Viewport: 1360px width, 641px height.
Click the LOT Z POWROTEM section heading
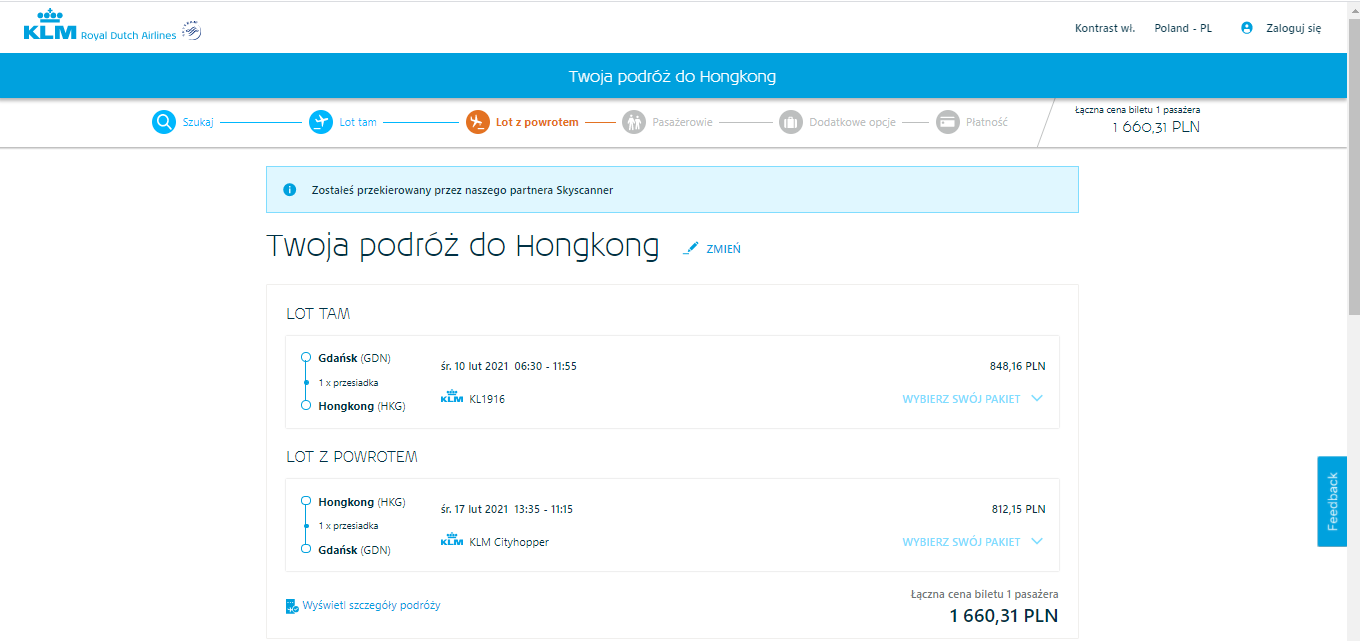point(352,457)
